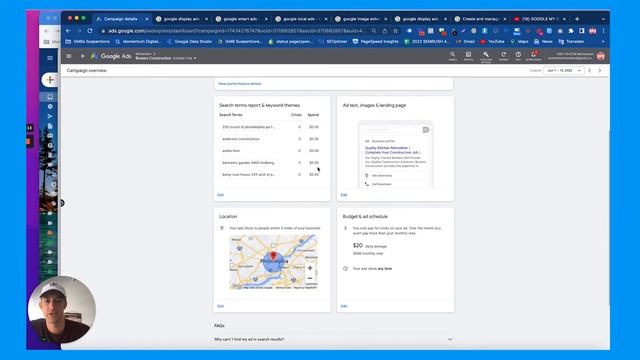This screenshot has width=640, height=360.
Task: Zoom in on the location map
Action: click(310, 268)
